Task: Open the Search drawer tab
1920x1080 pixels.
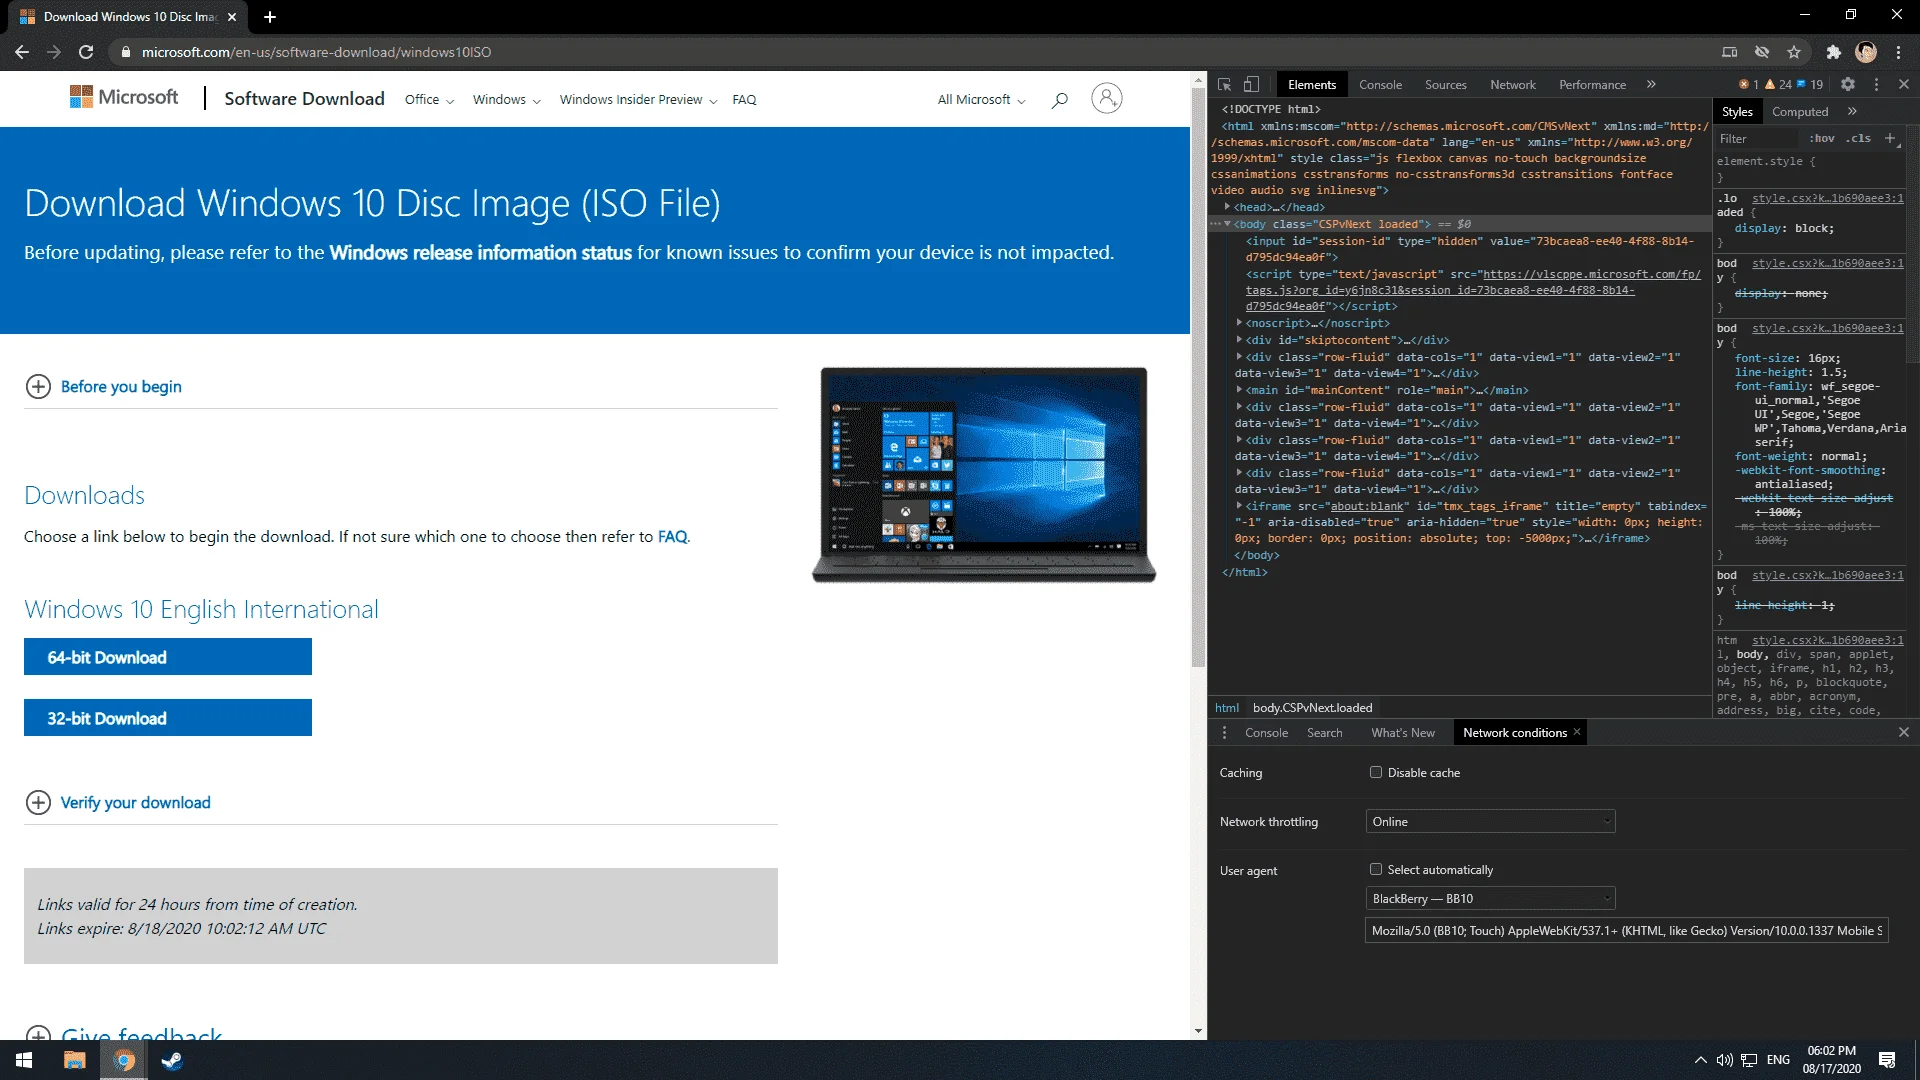Action: pos(1324,733)
